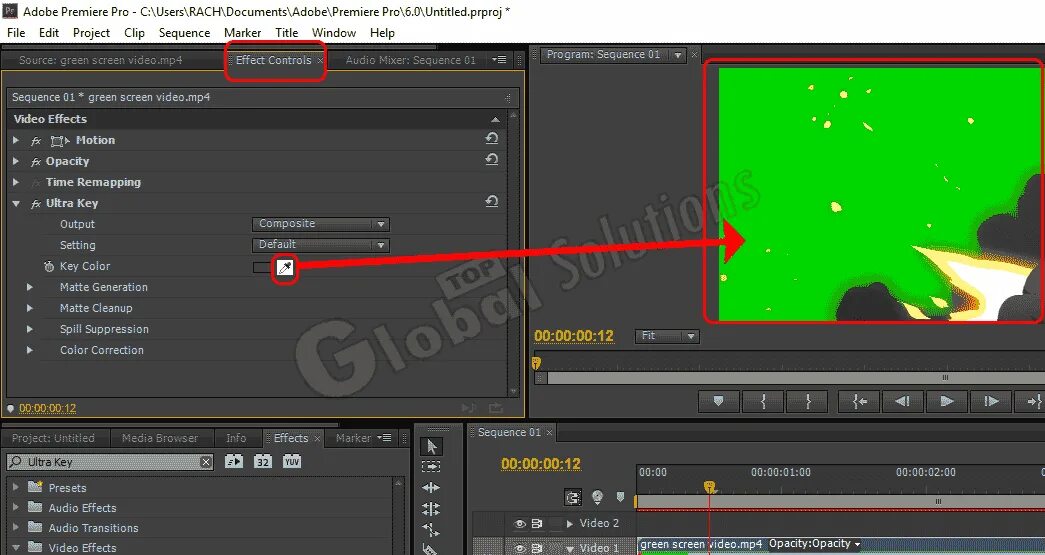Step back one frame
1045x555 pixels.
[902, 401]
